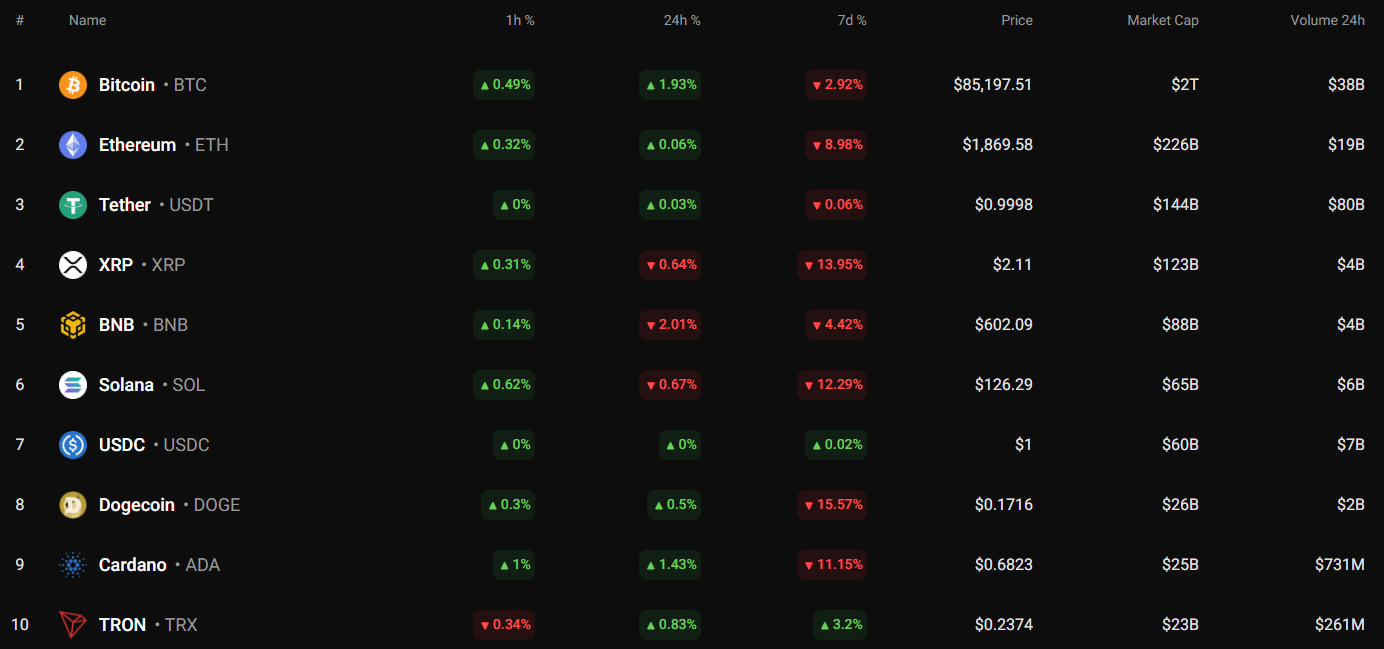The image size is (1384, 649).
Task: Click the USDC logo icon
Action: [73, 445]
